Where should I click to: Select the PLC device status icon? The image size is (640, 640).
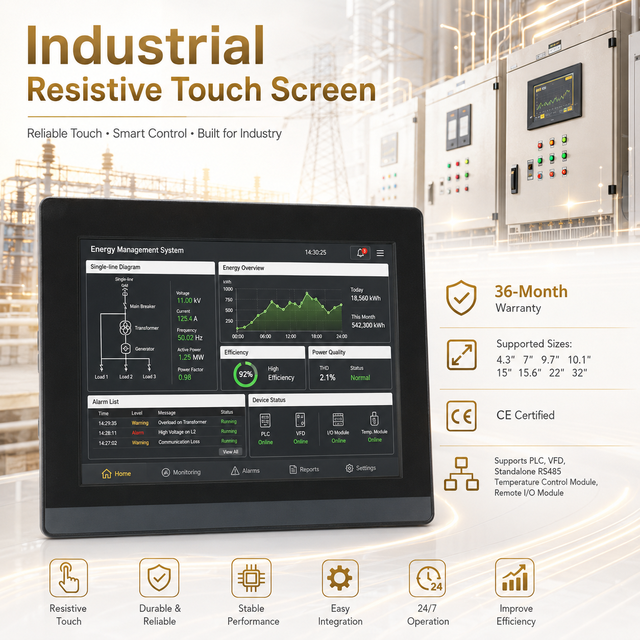[265, 421]
